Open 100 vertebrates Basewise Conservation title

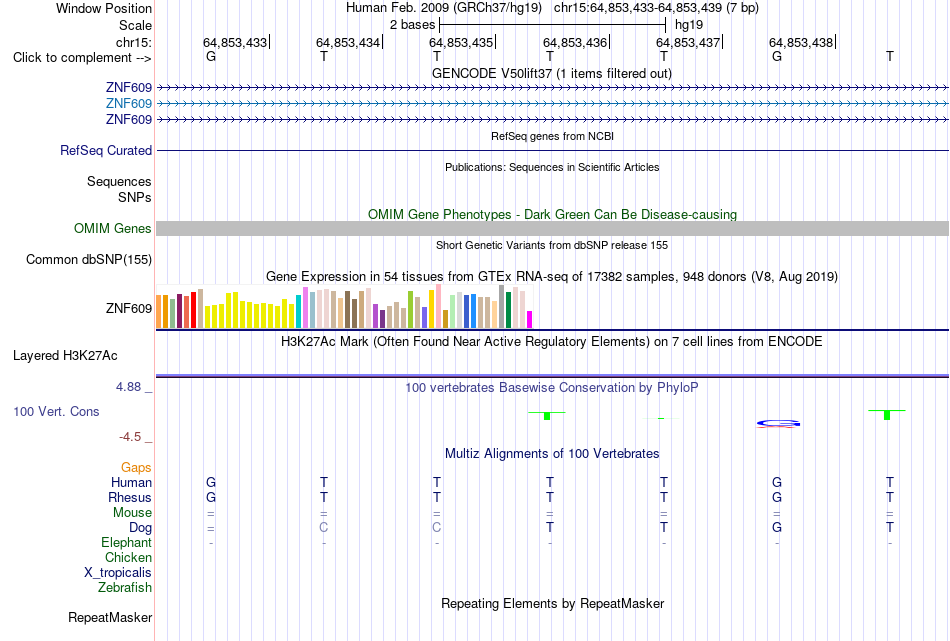pyautogui.click(x=552, y=388)
